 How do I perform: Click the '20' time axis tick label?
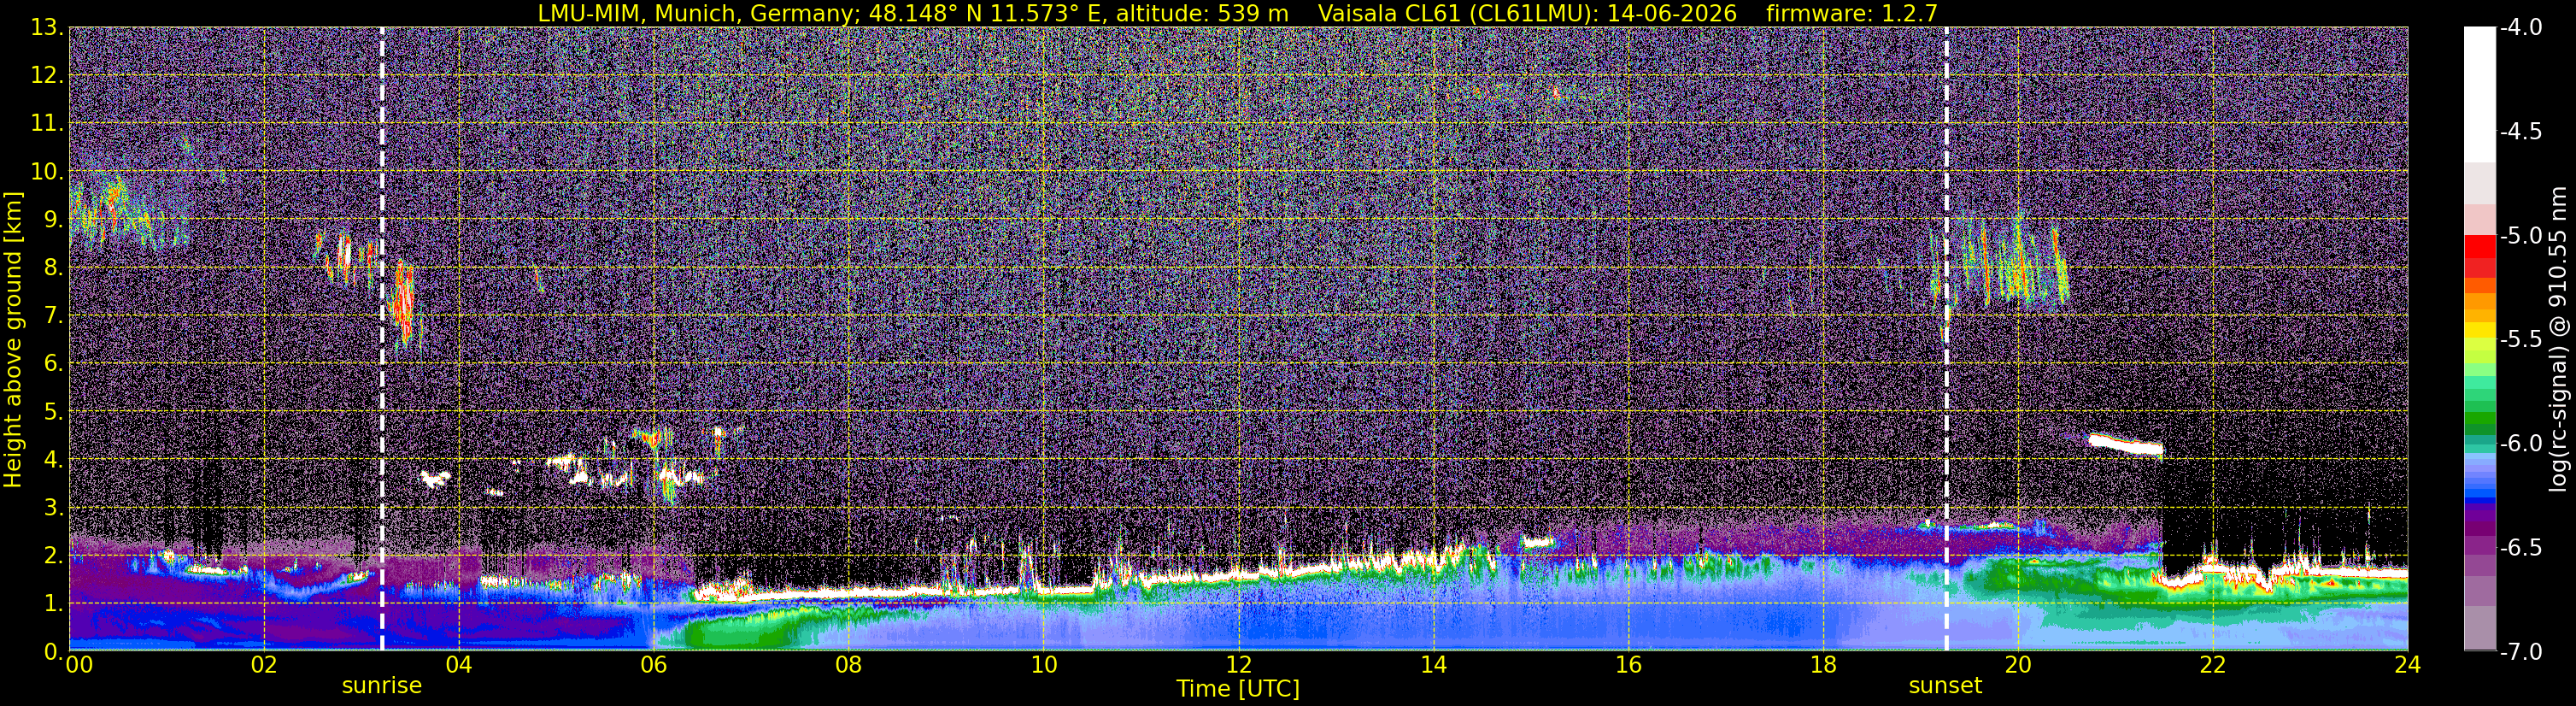click(2018, 665)
